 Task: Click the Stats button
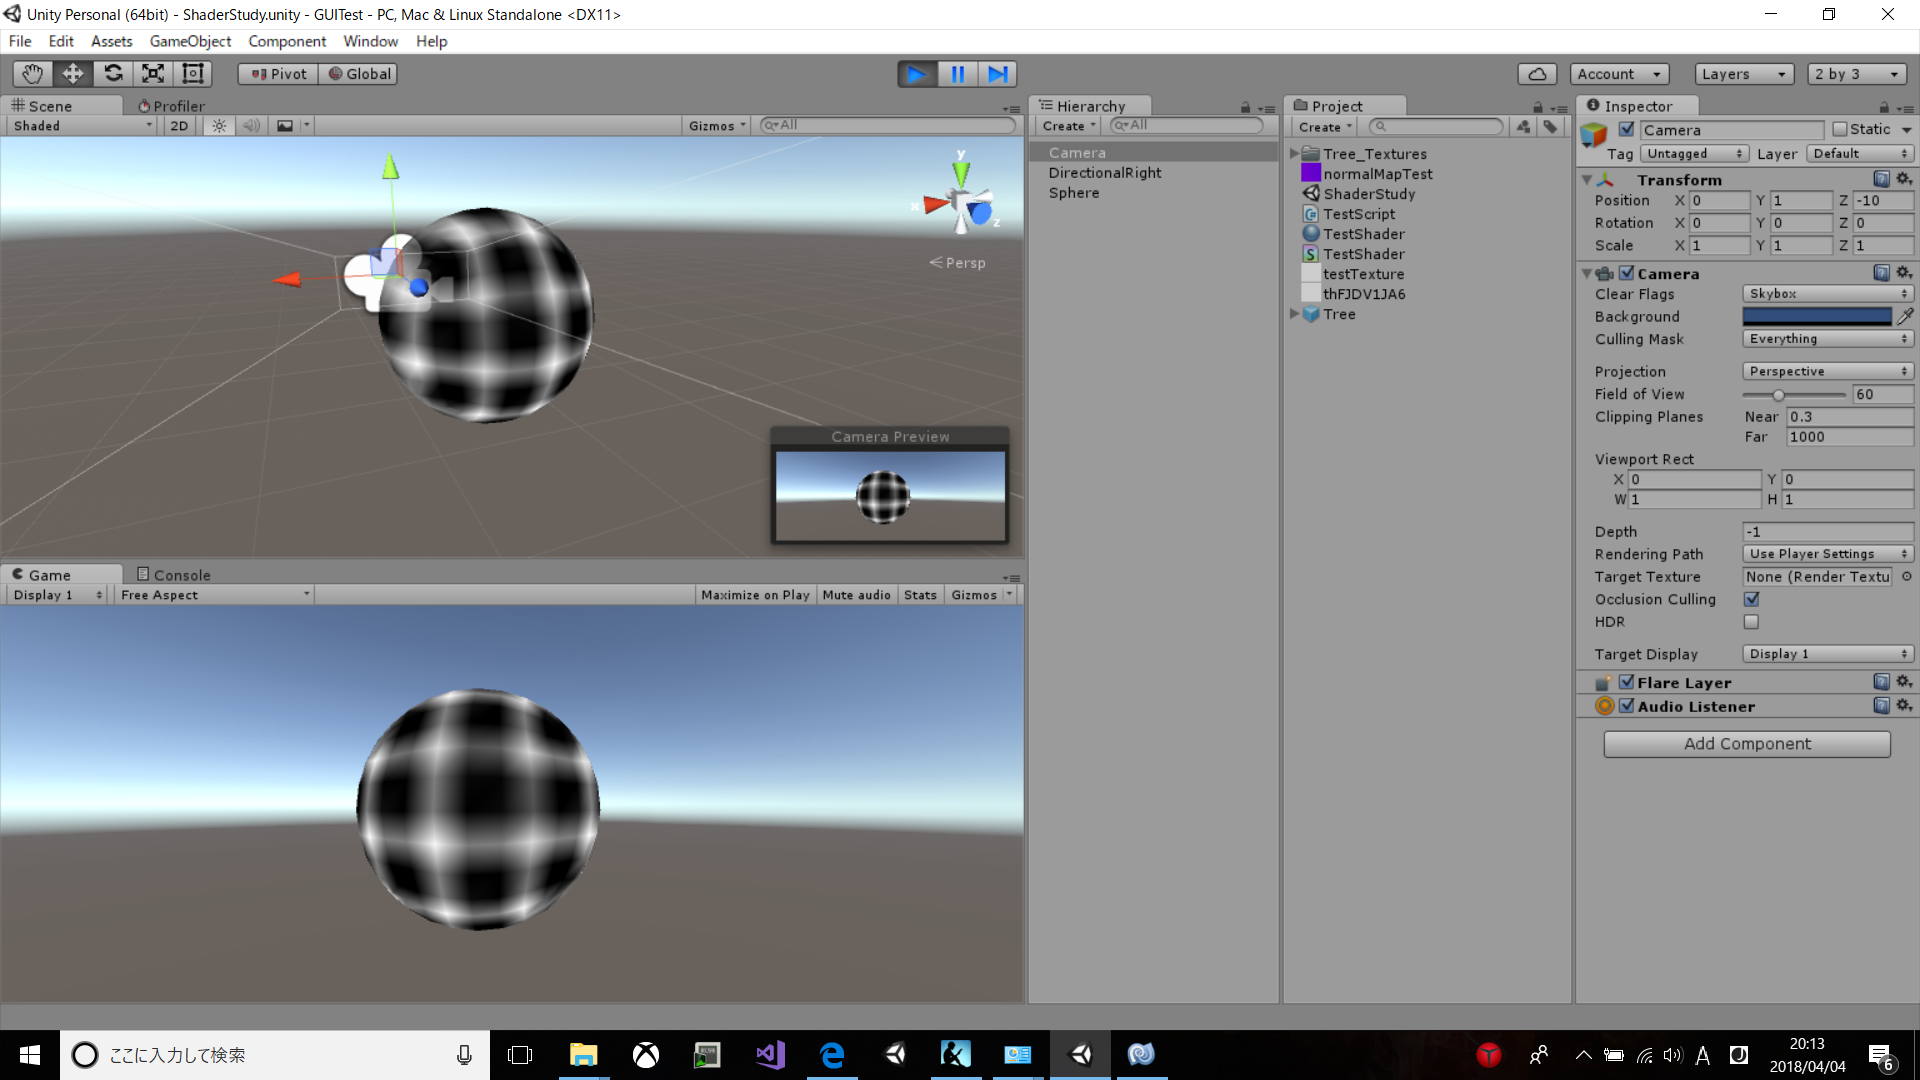pos(920,595)
